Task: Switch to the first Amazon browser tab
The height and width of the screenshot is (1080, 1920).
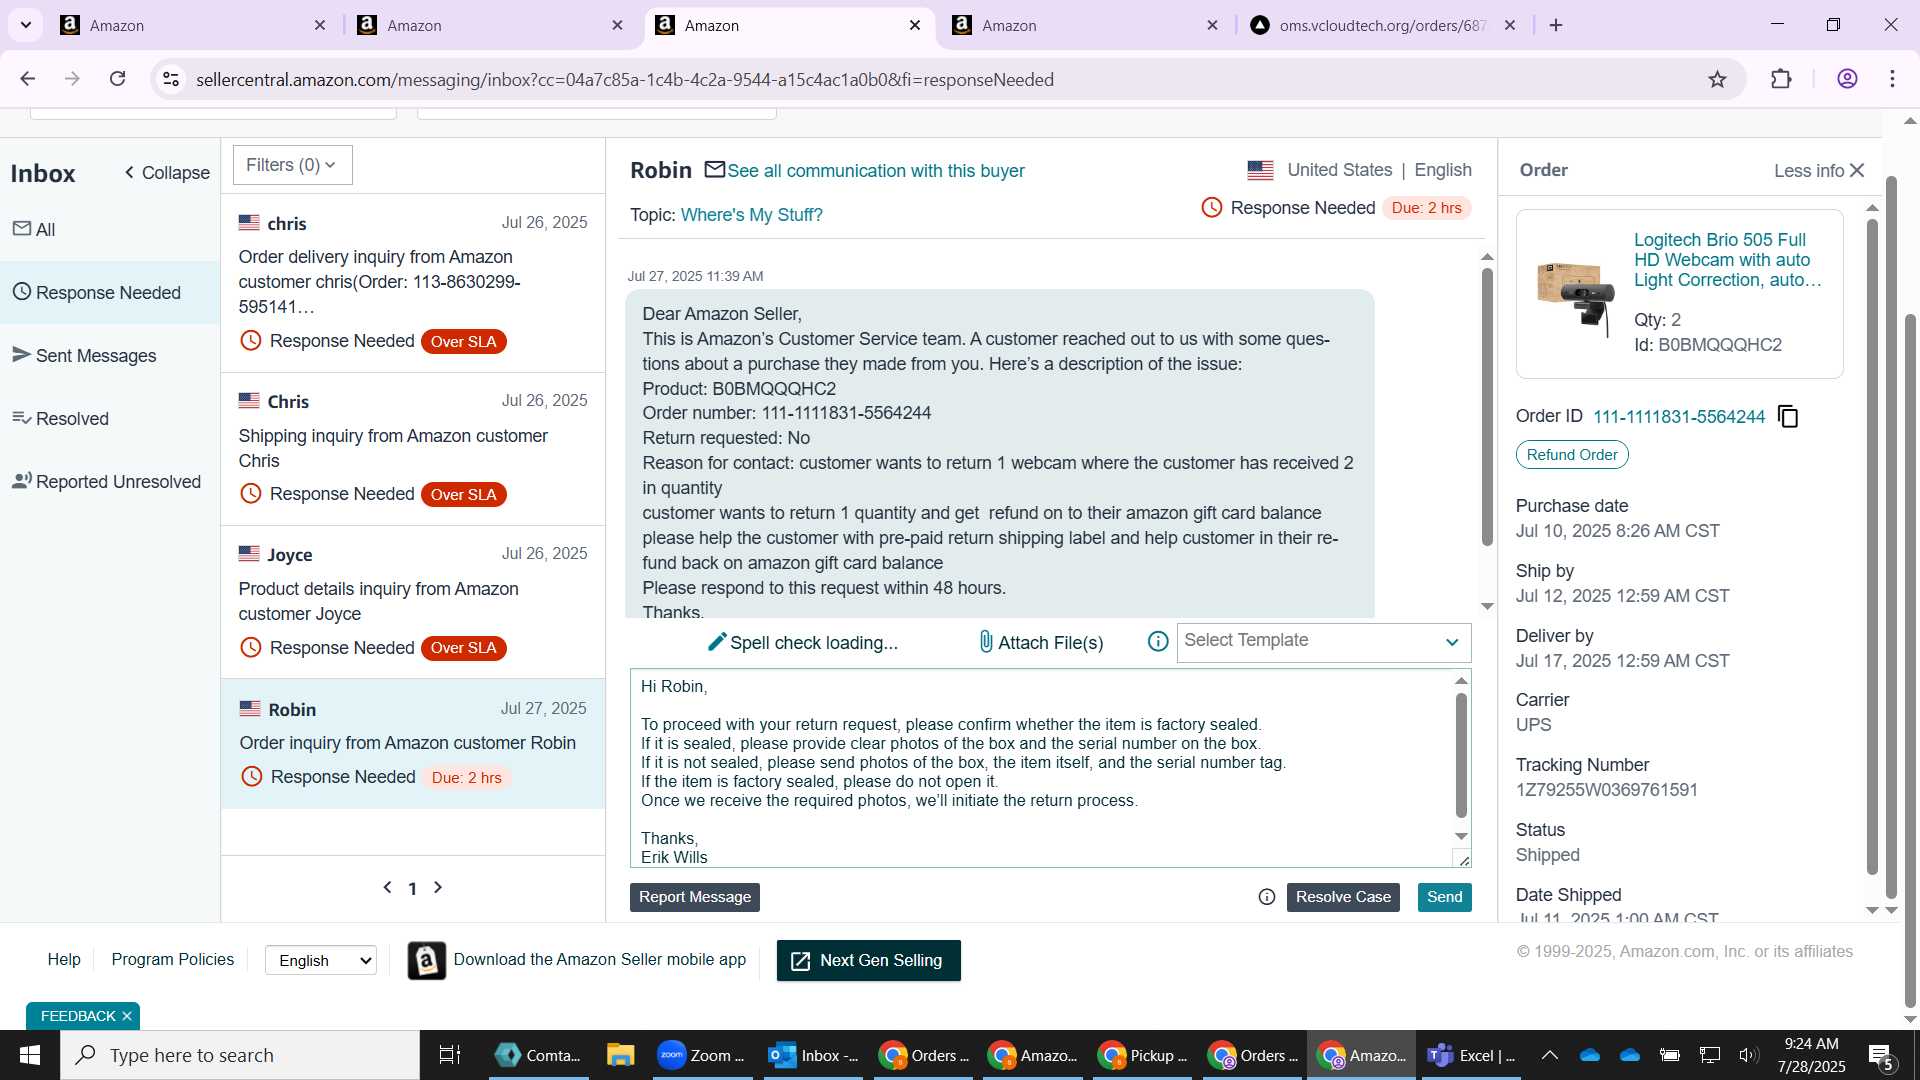Action: [192, 25]
